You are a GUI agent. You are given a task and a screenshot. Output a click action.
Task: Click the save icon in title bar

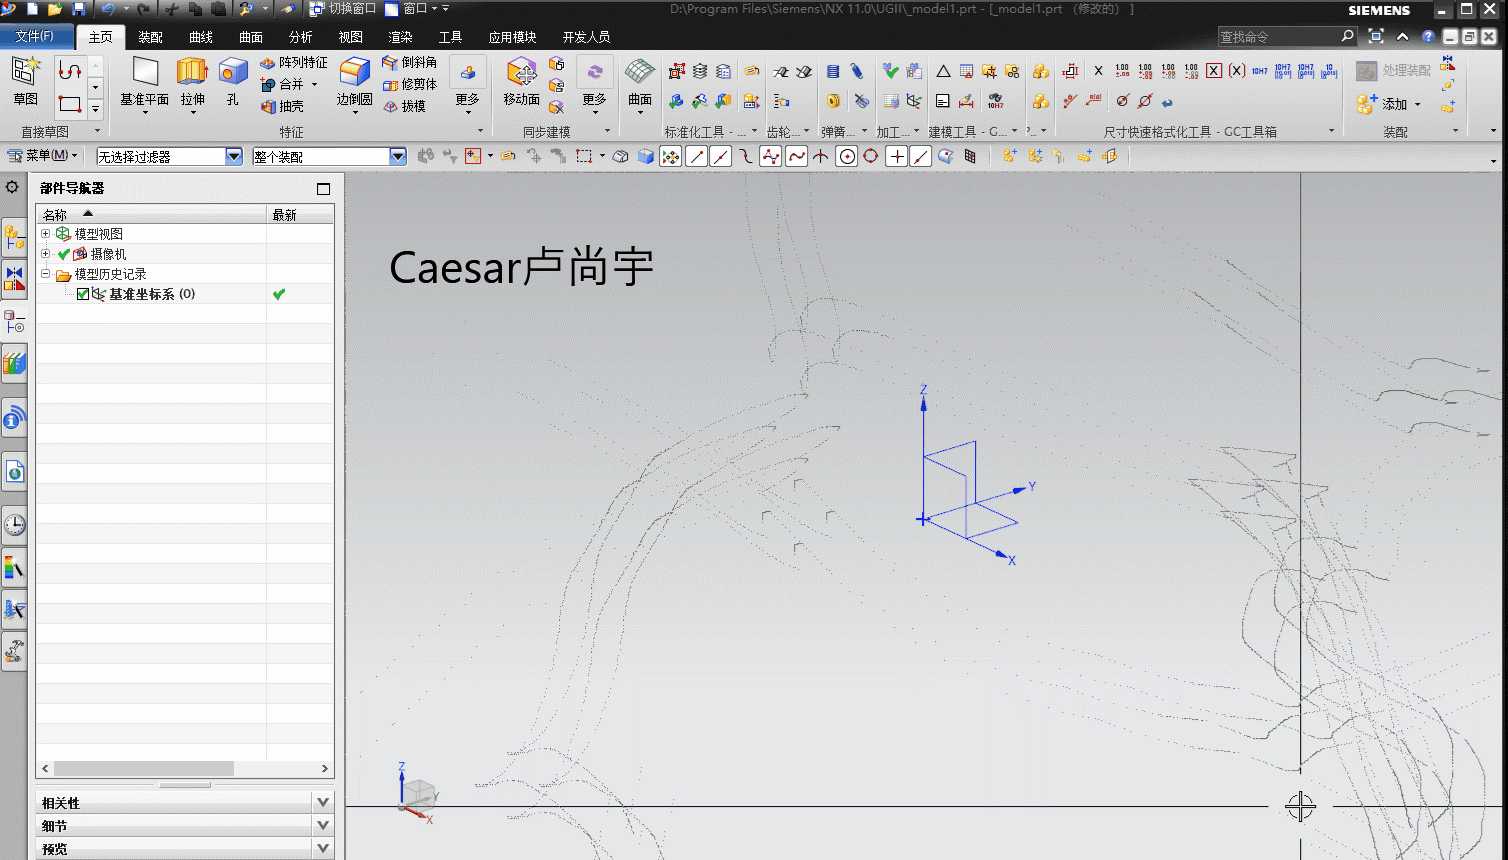[x=79, y=9]
